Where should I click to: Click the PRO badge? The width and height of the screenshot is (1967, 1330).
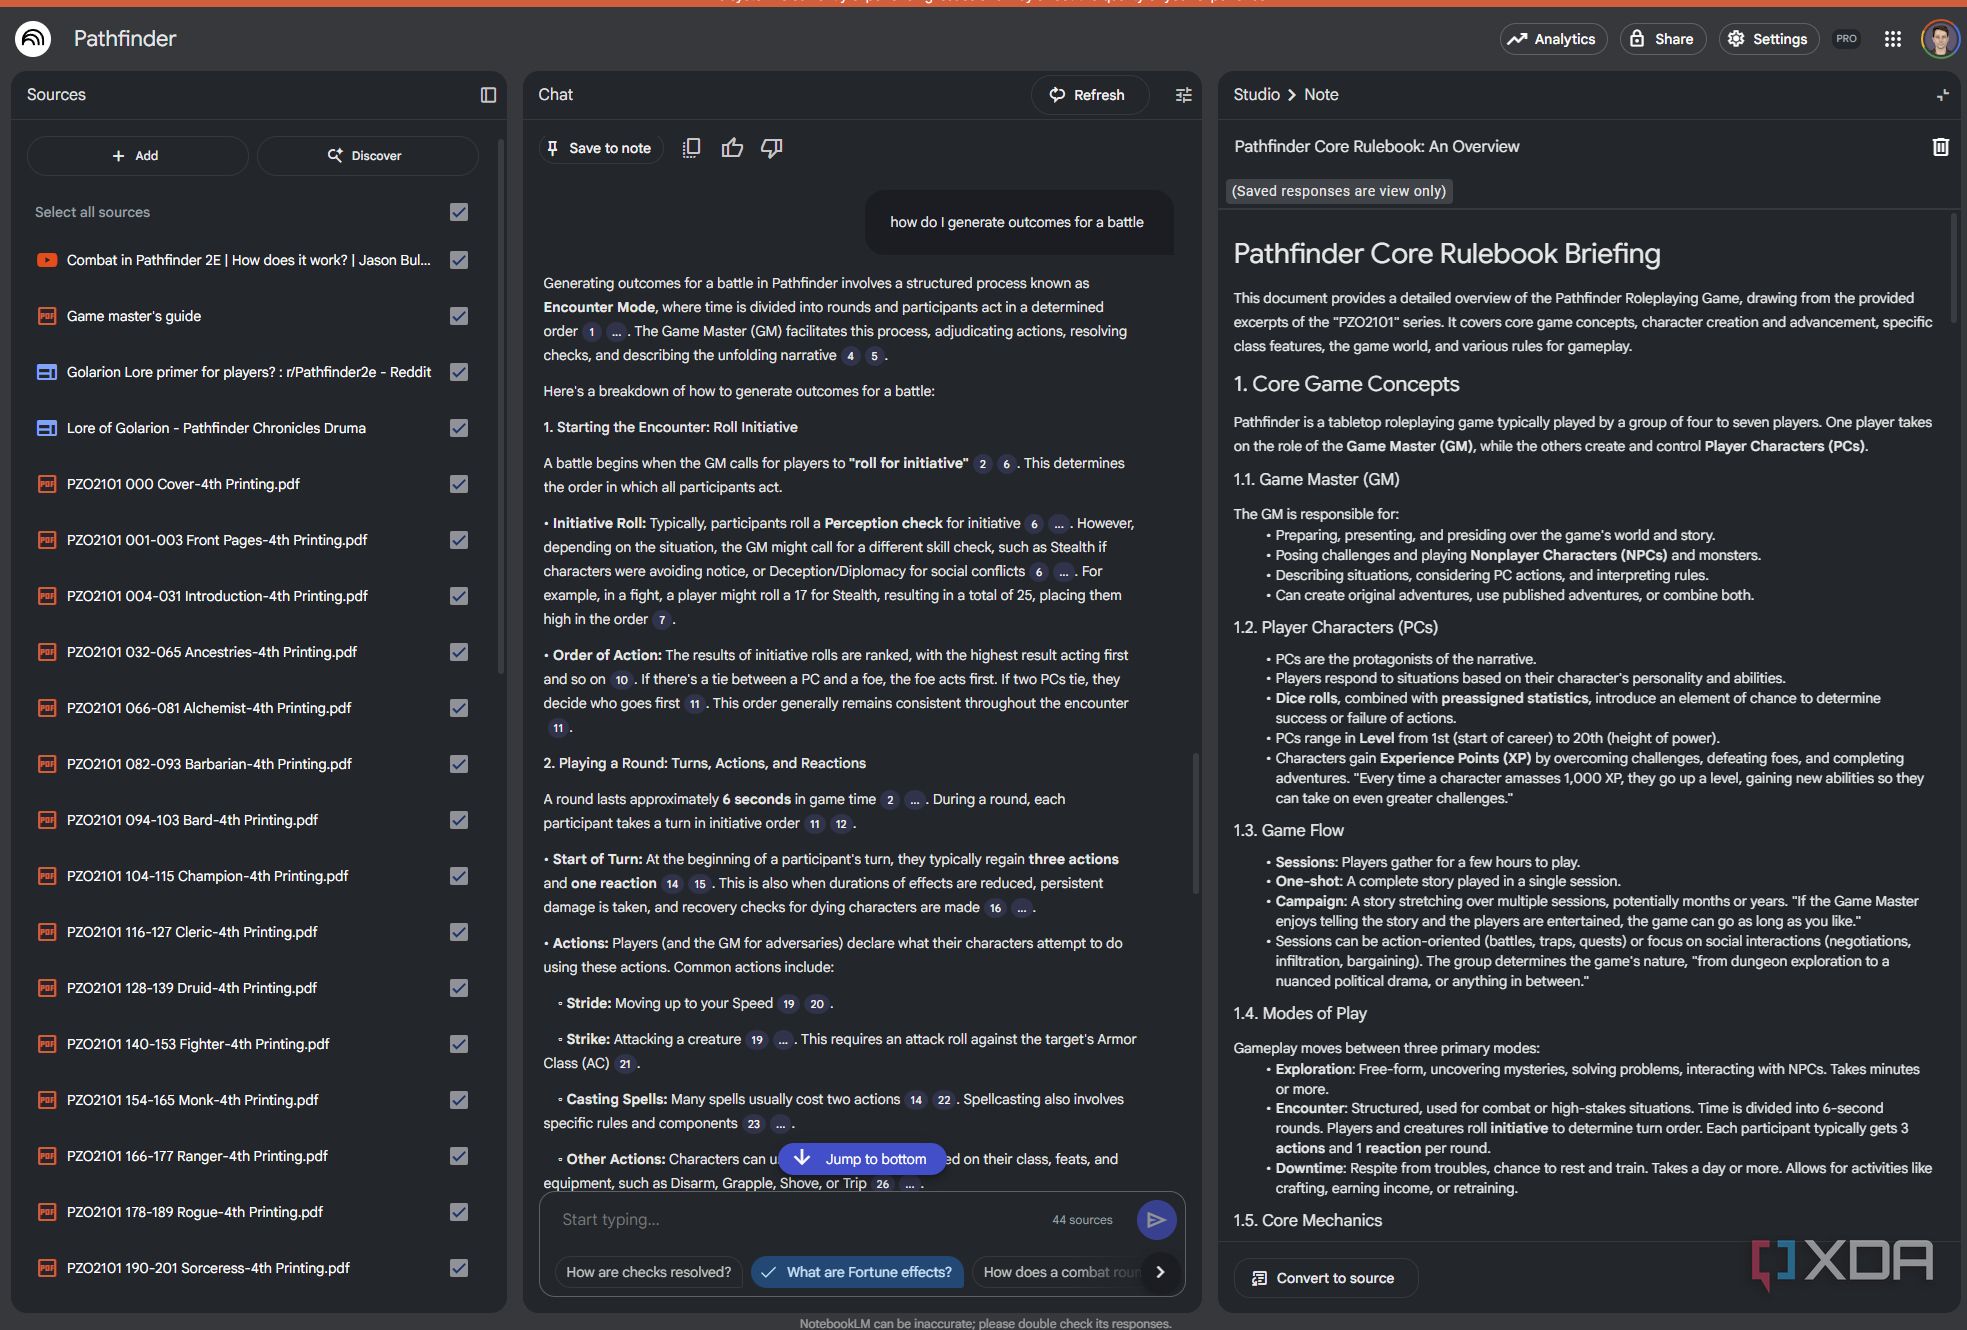coord(1846,39)
